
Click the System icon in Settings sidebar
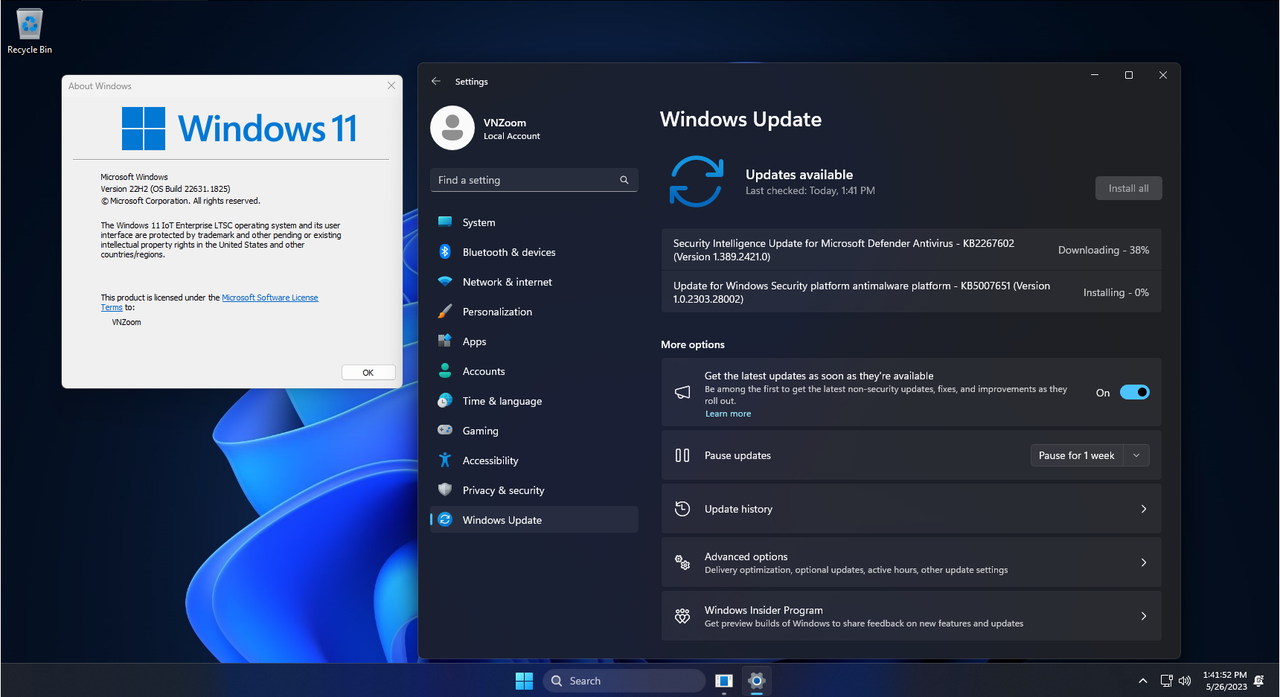[x=445, y=222]
